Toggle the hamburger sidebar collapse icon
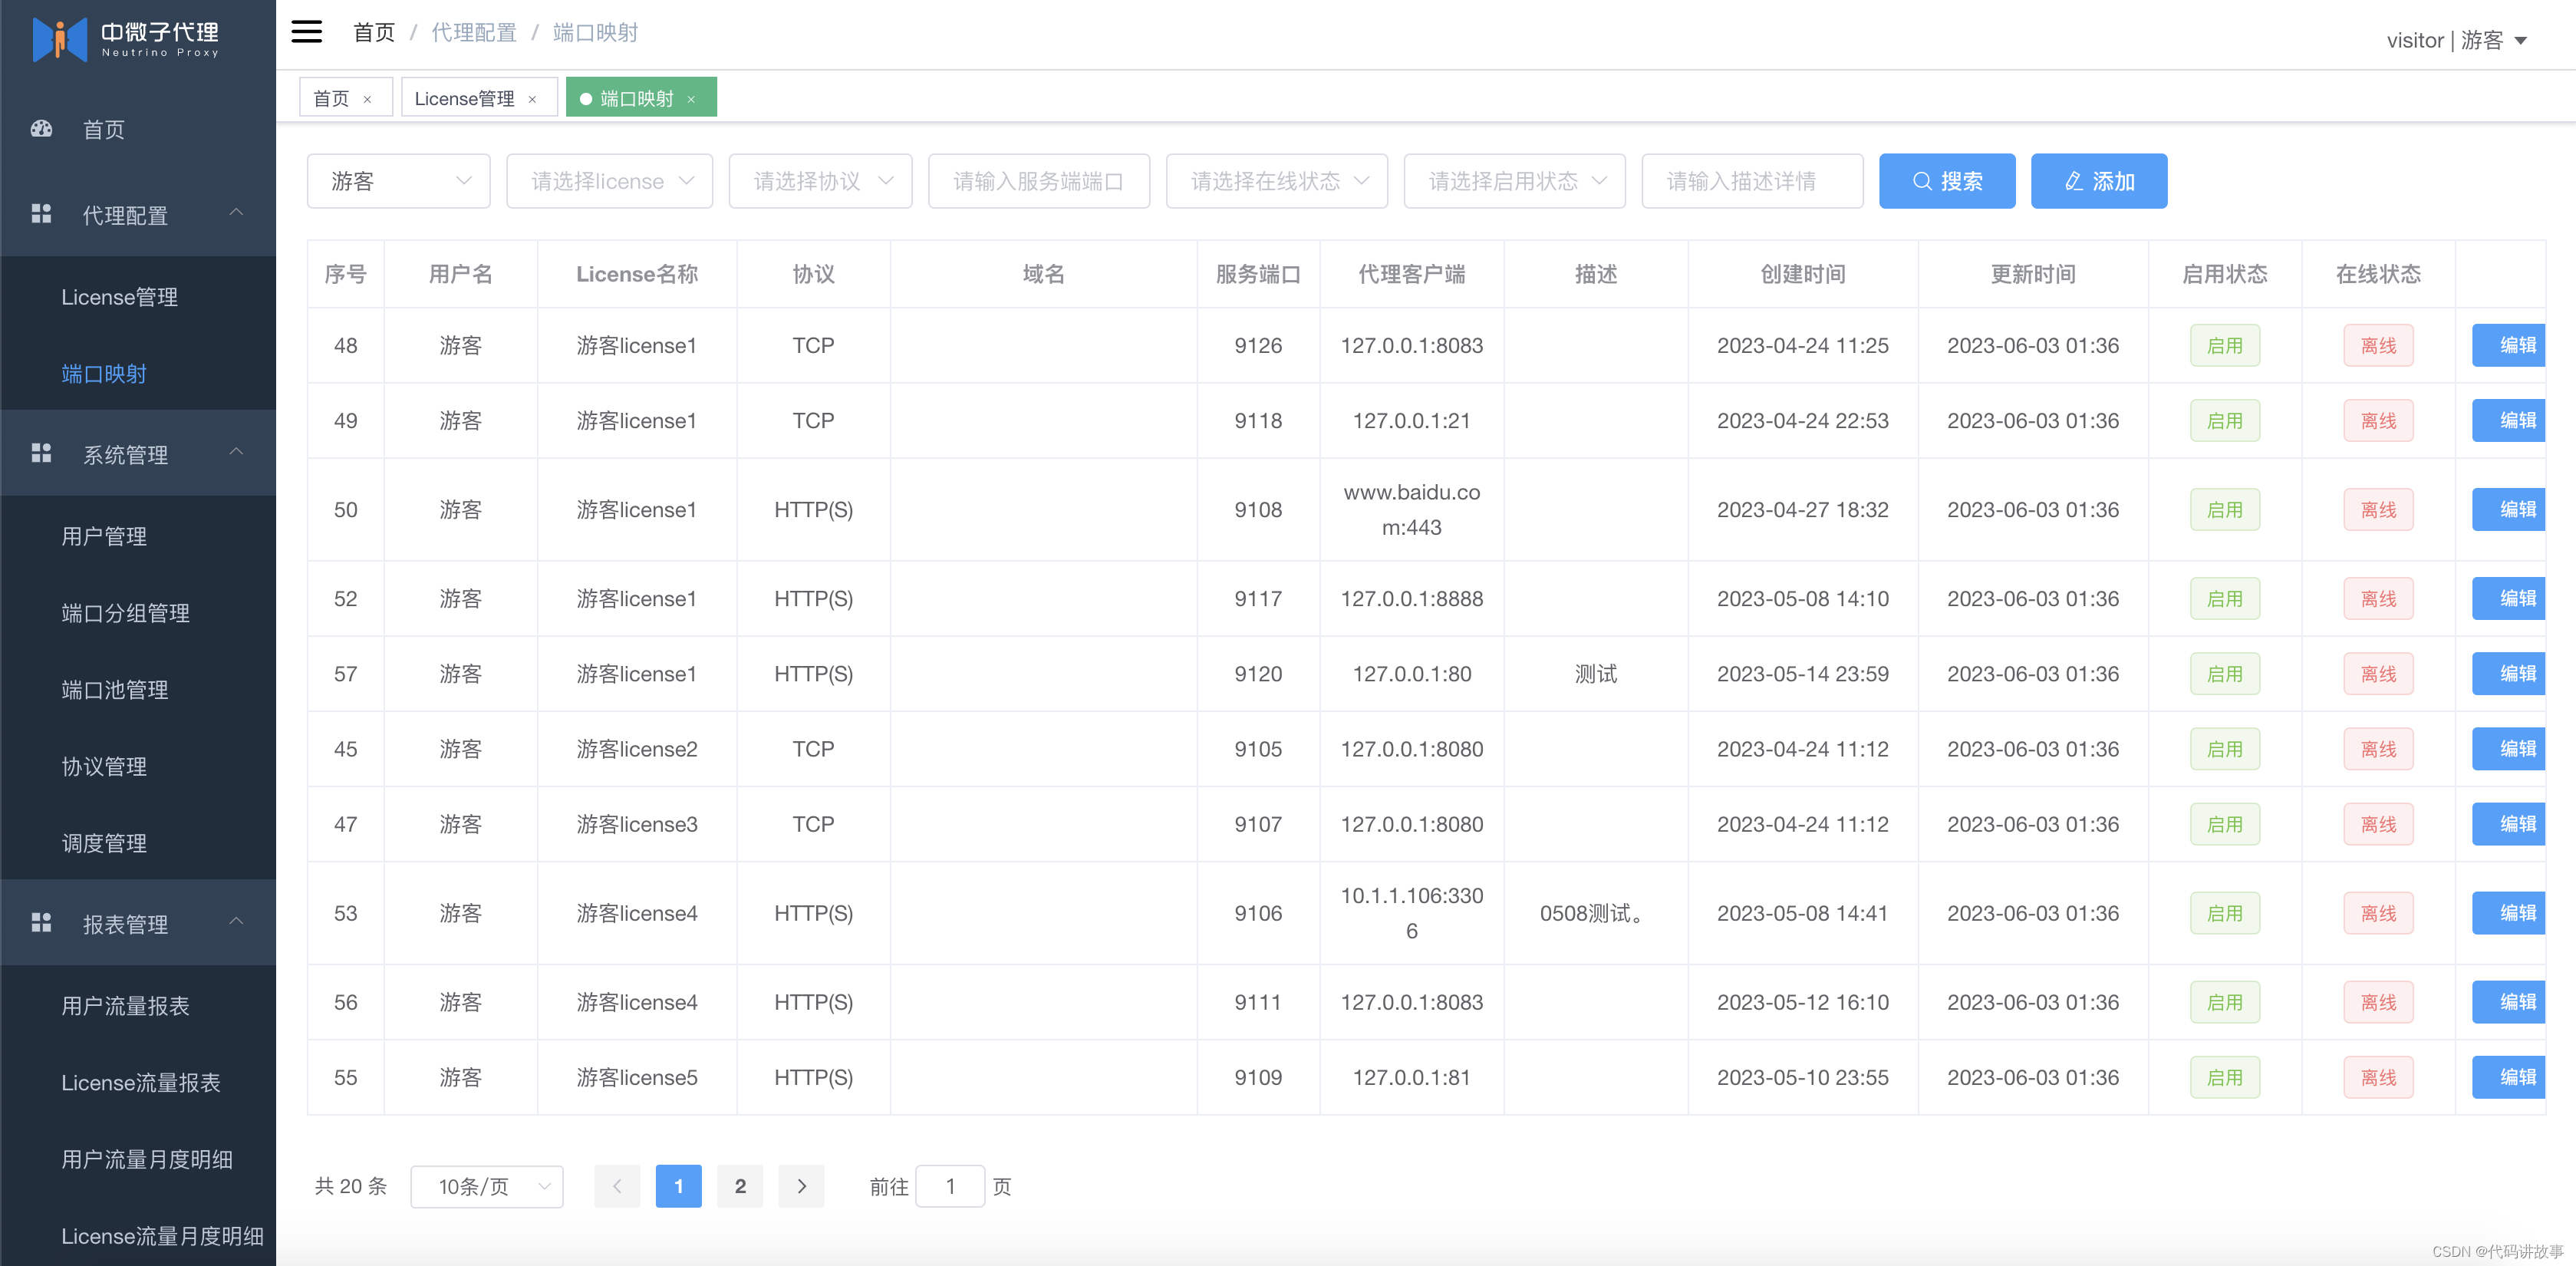This screenshot has height=1266, width=2576. pos(306,32)
